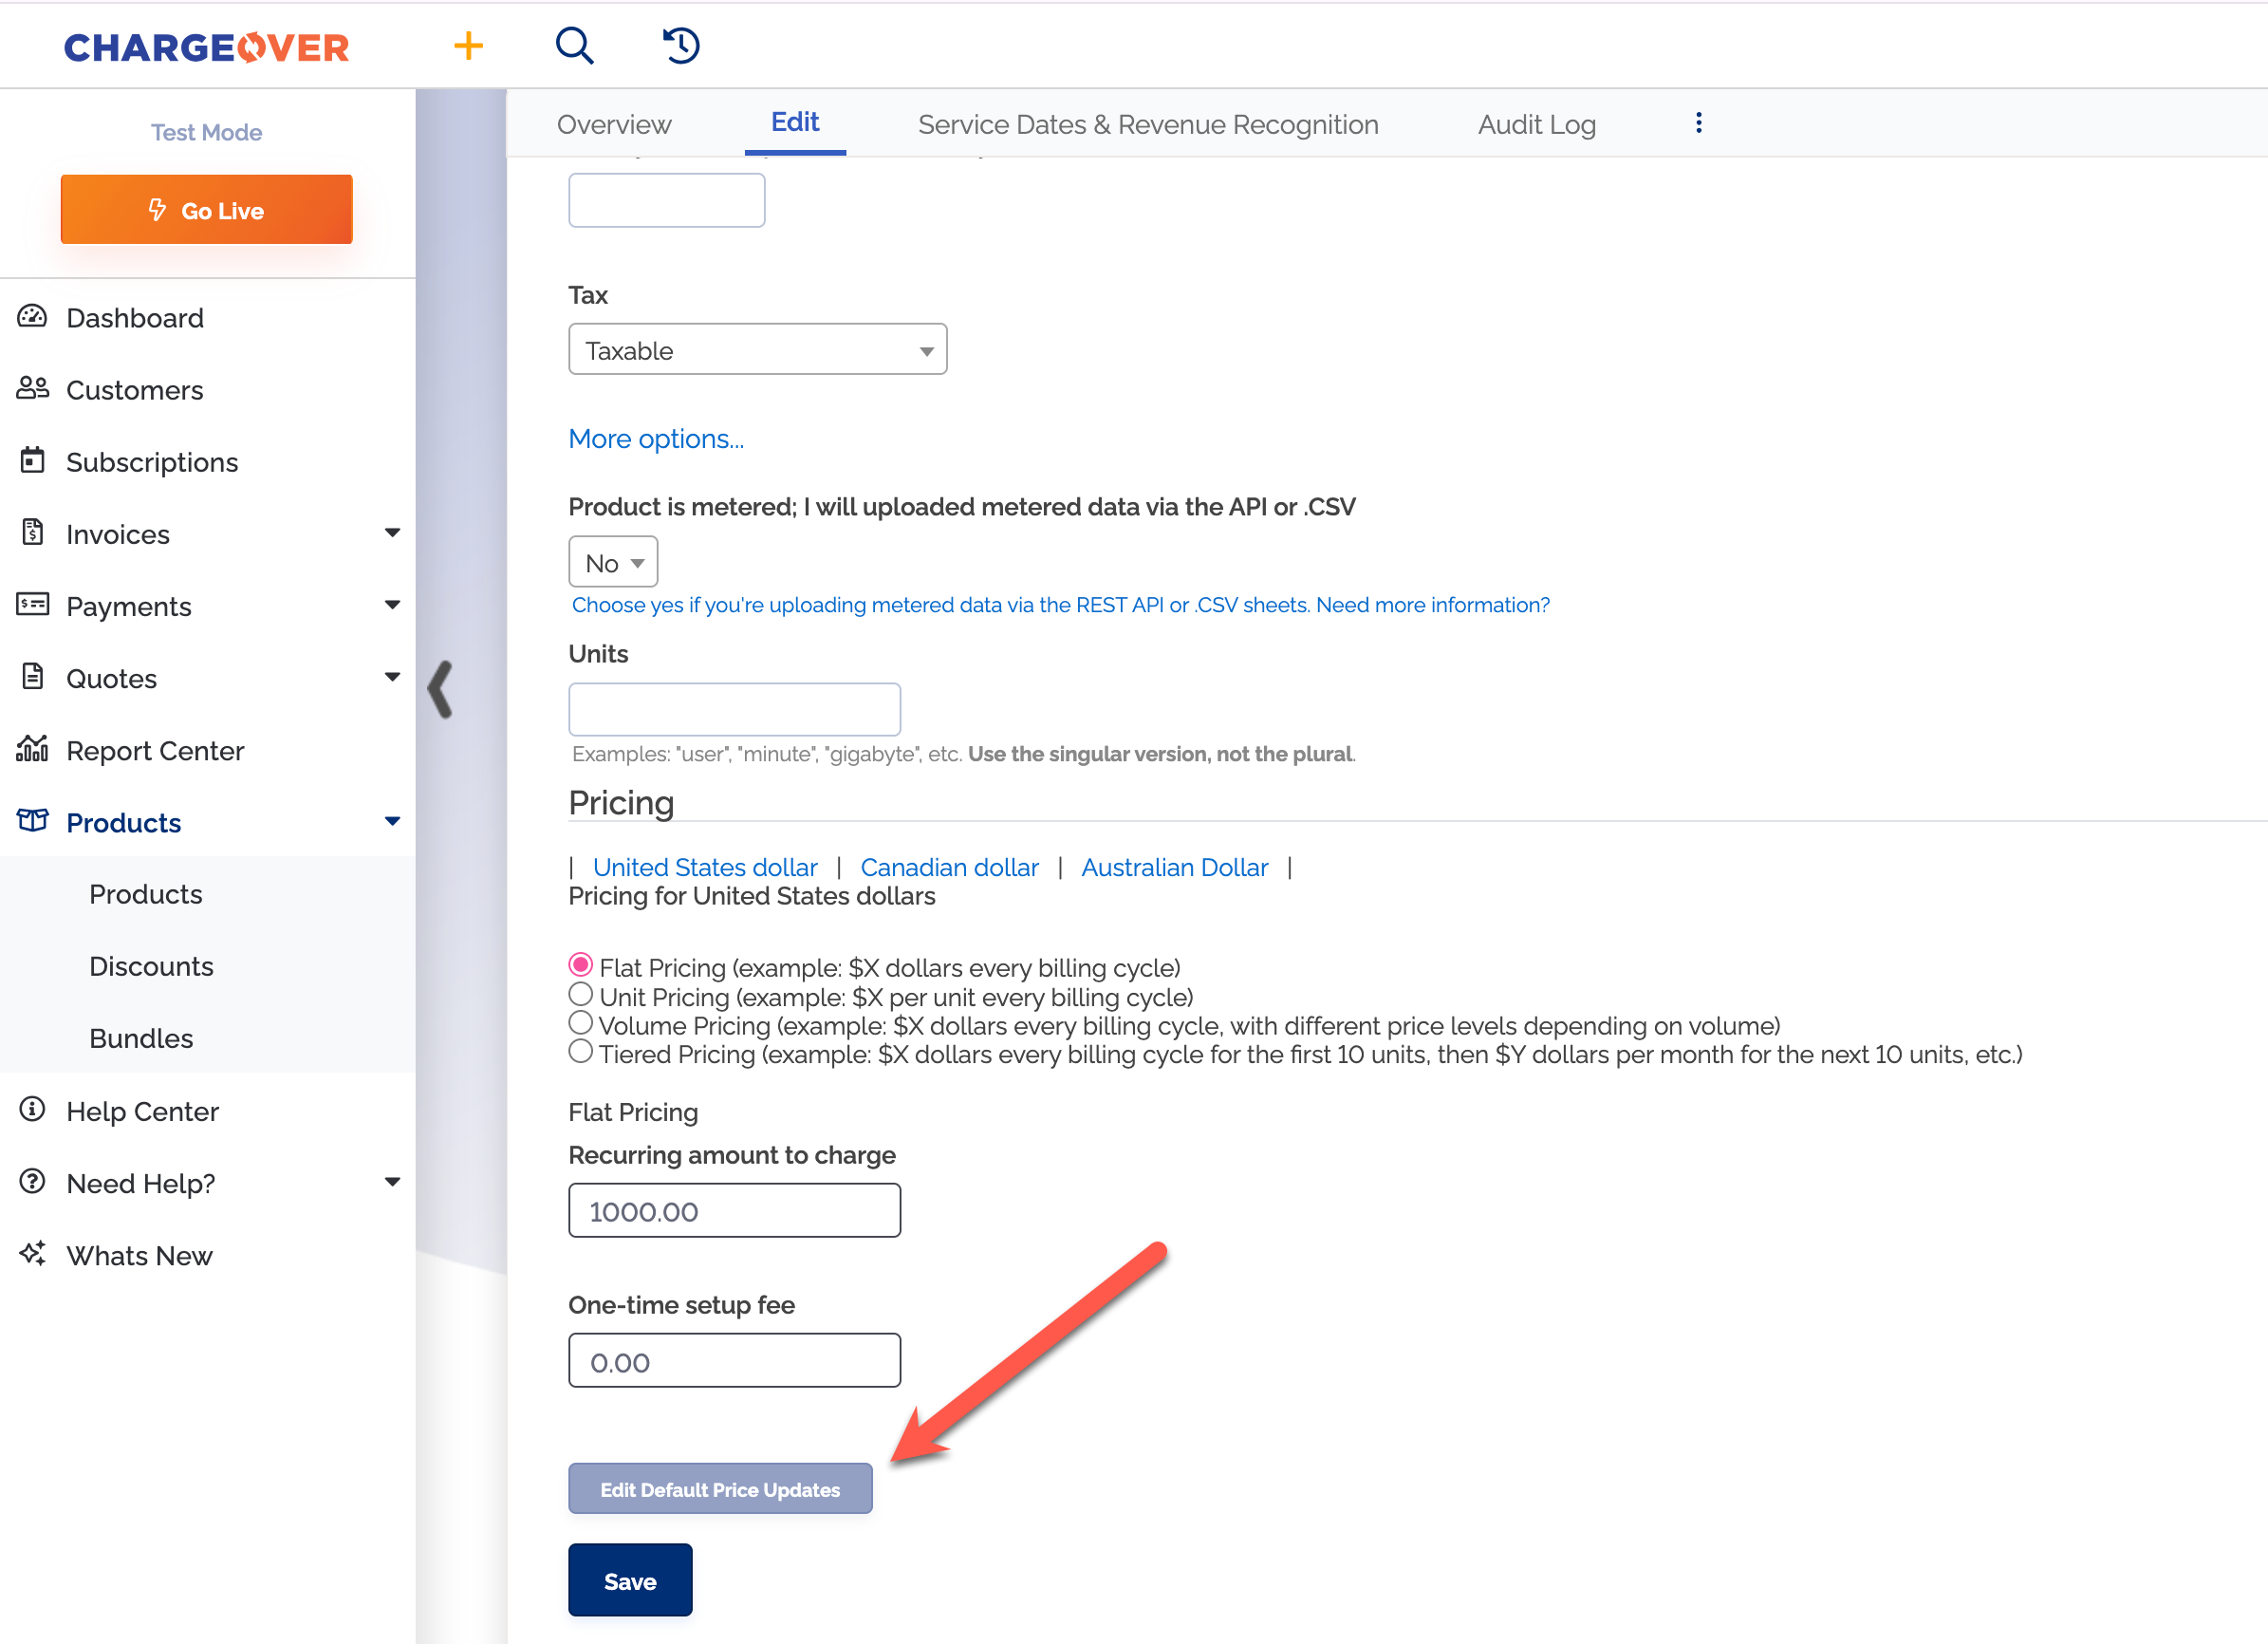2268x1644 pixels.
Task: Click the Dashboard gauge icon
Action: 32,317
